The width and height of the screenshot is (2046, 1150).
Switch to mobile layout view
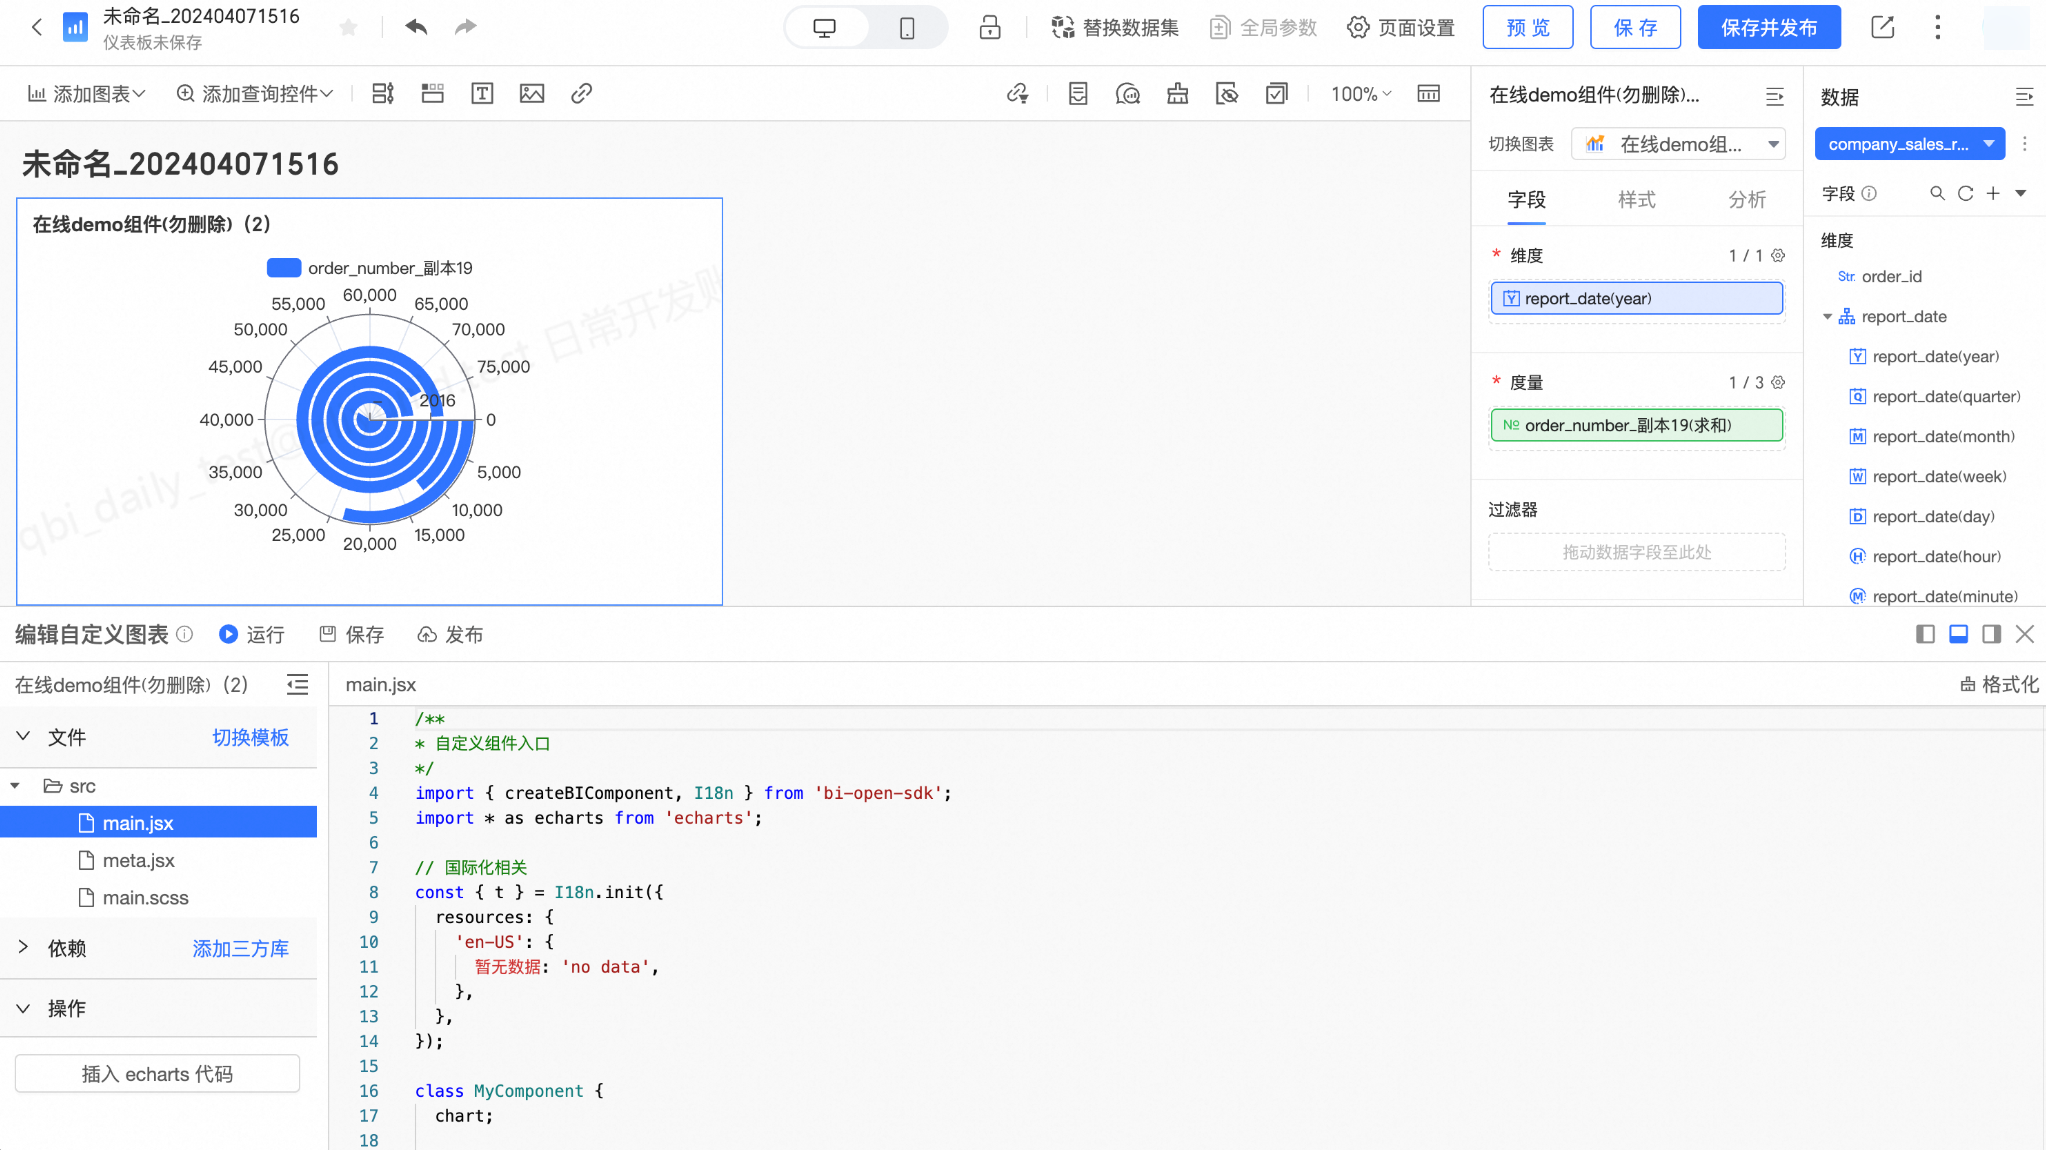tap(906, 28)
